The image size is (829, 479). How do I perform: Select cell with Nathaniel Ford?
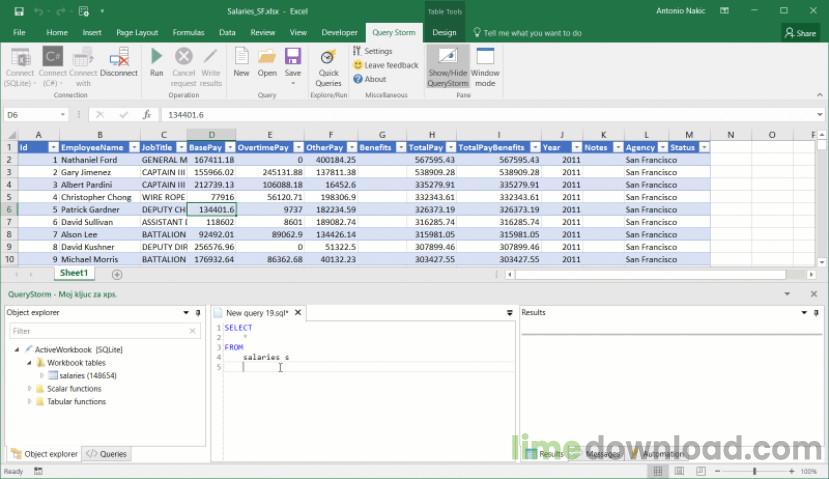click(99, 160)
